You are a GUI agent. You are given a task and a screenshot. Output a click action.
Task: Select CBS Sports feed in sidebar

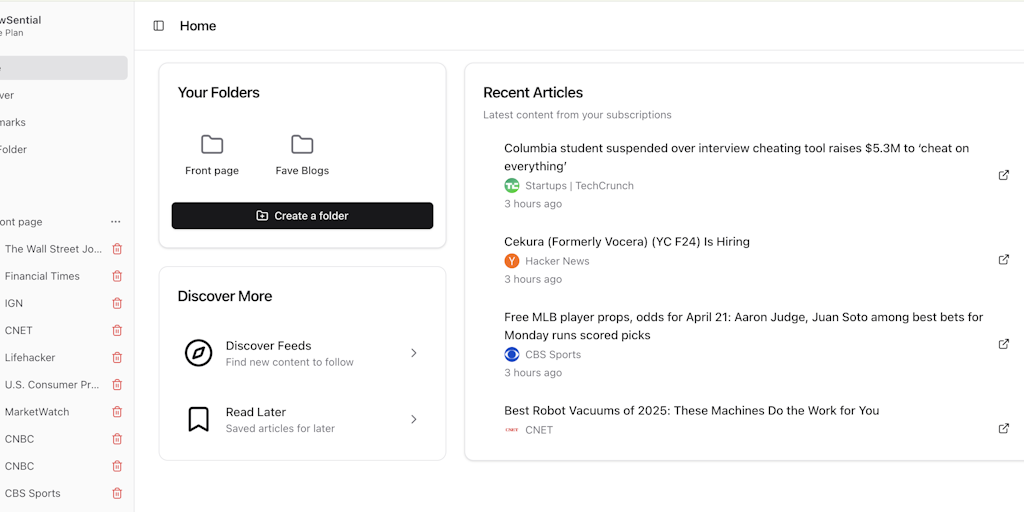click(x=33, y=493)
